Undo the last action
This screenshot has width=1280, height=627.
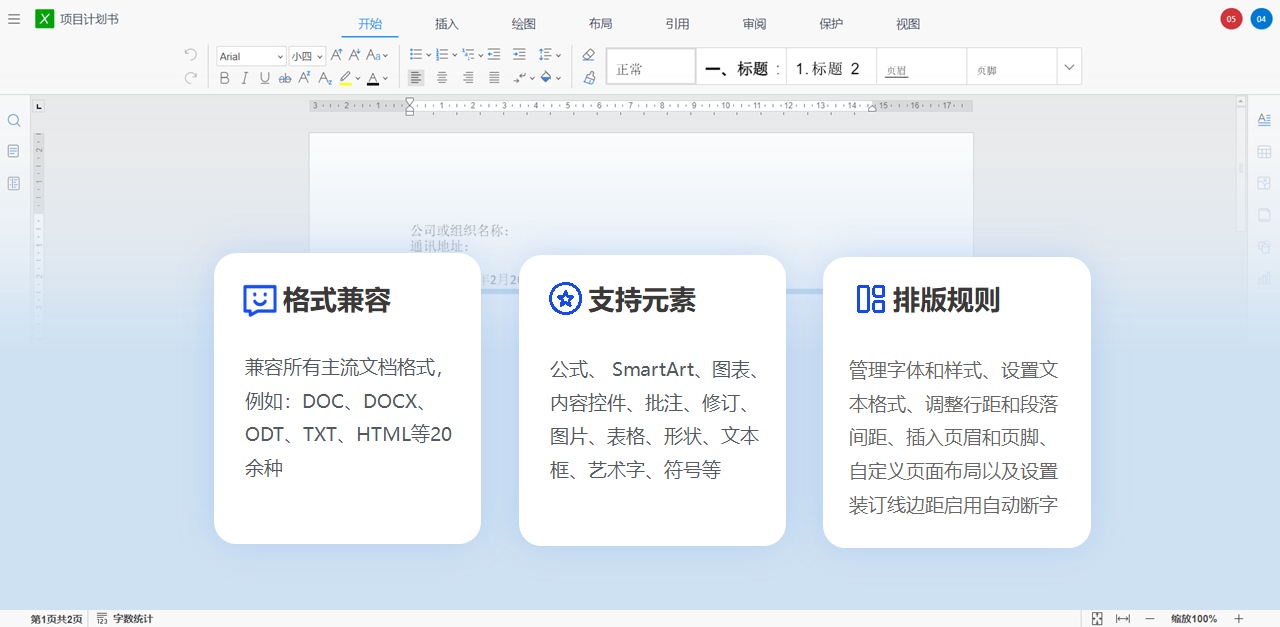pyautogui.click(x=190, y=54)
